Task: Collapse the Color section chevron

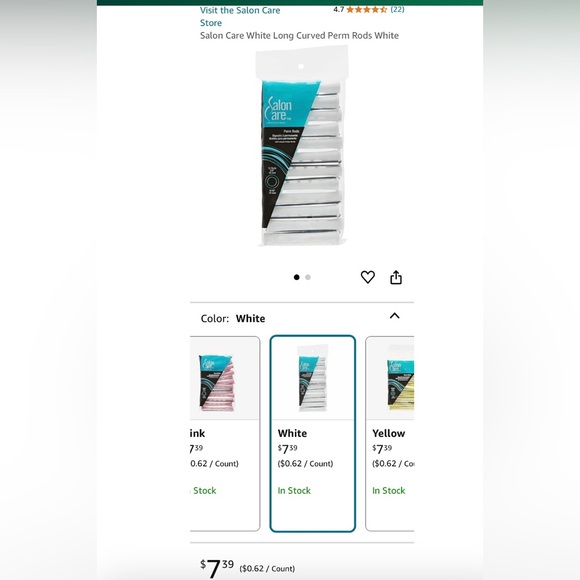Action: [x=395, y=316]
